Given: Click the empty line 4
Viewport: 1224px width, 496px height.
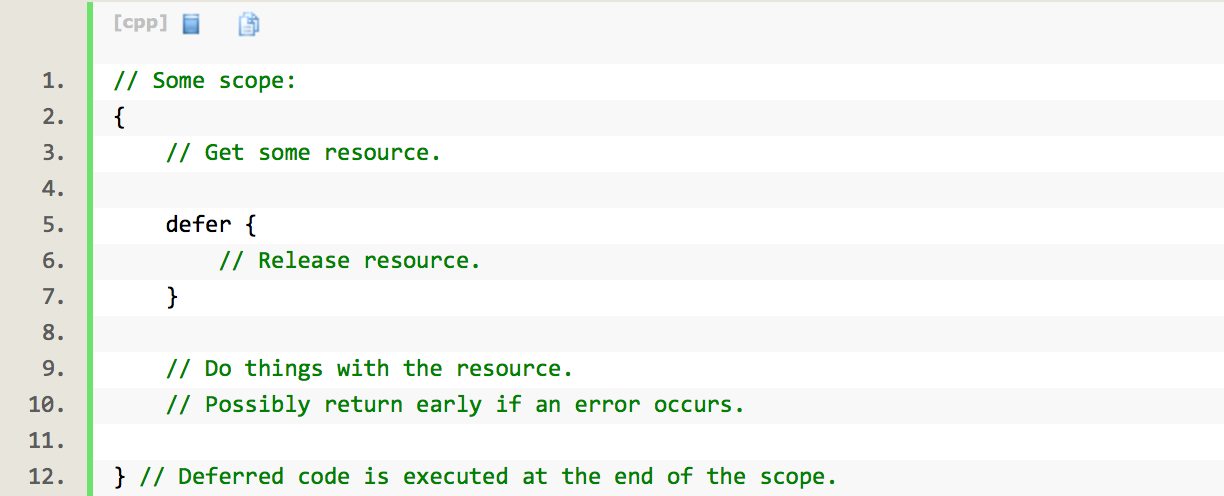Looking at the screenshot, I should (x=658, y=189).
